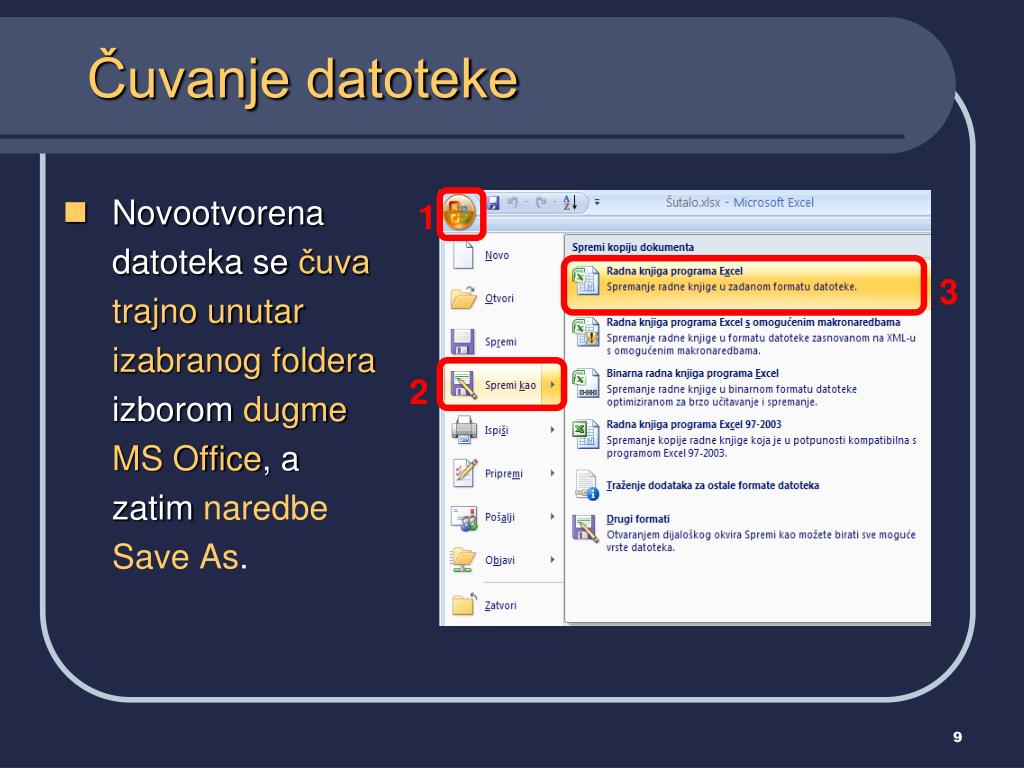Expand the Pripremi submenu arrow
The image size is (1024, 768).
pyautogui.click(x=552, y=473)
